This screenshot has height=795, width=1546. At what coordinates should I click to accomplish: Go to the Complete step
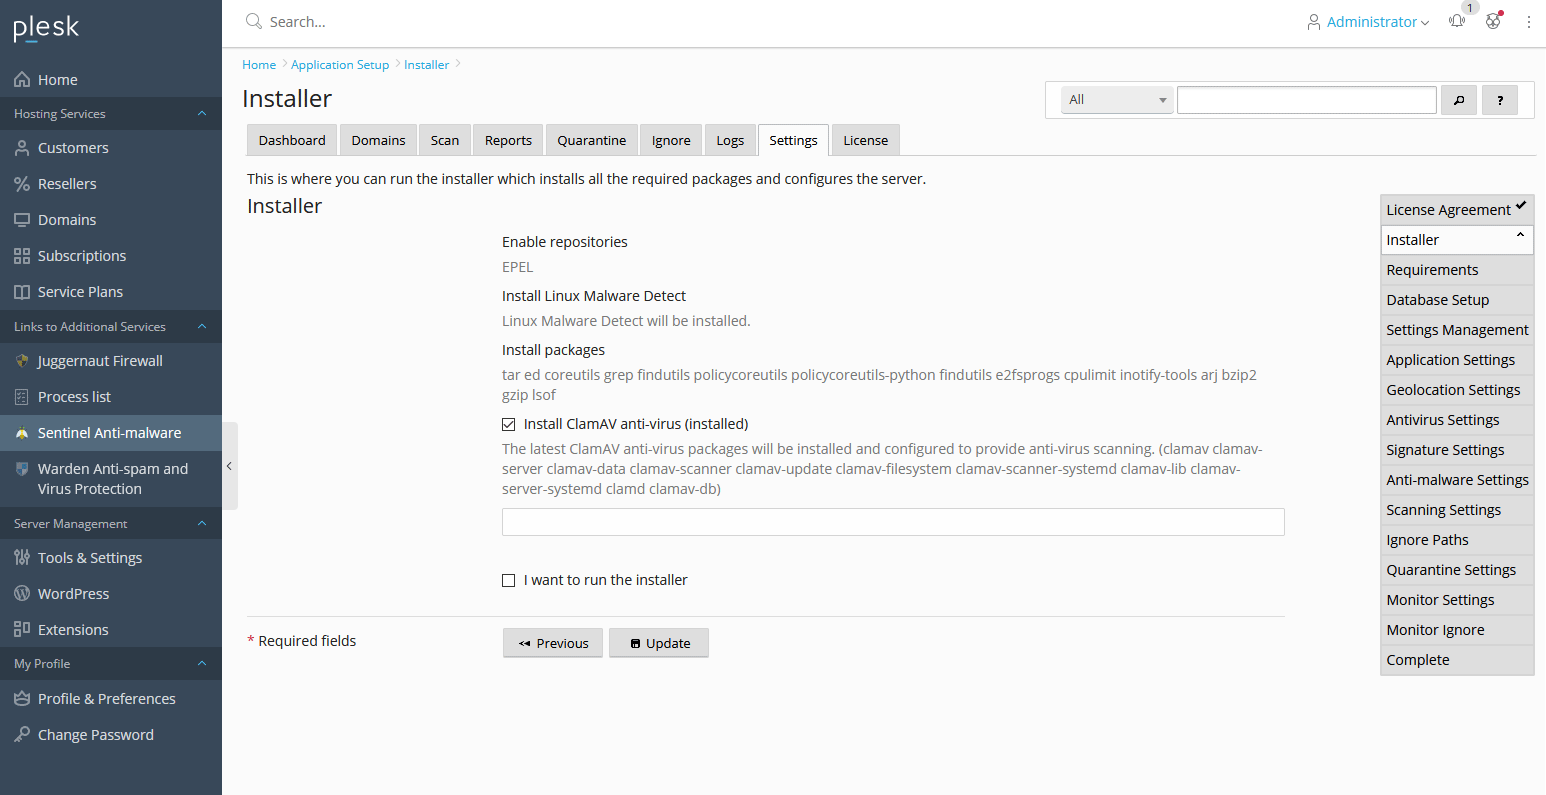(x=1457, y=660)
